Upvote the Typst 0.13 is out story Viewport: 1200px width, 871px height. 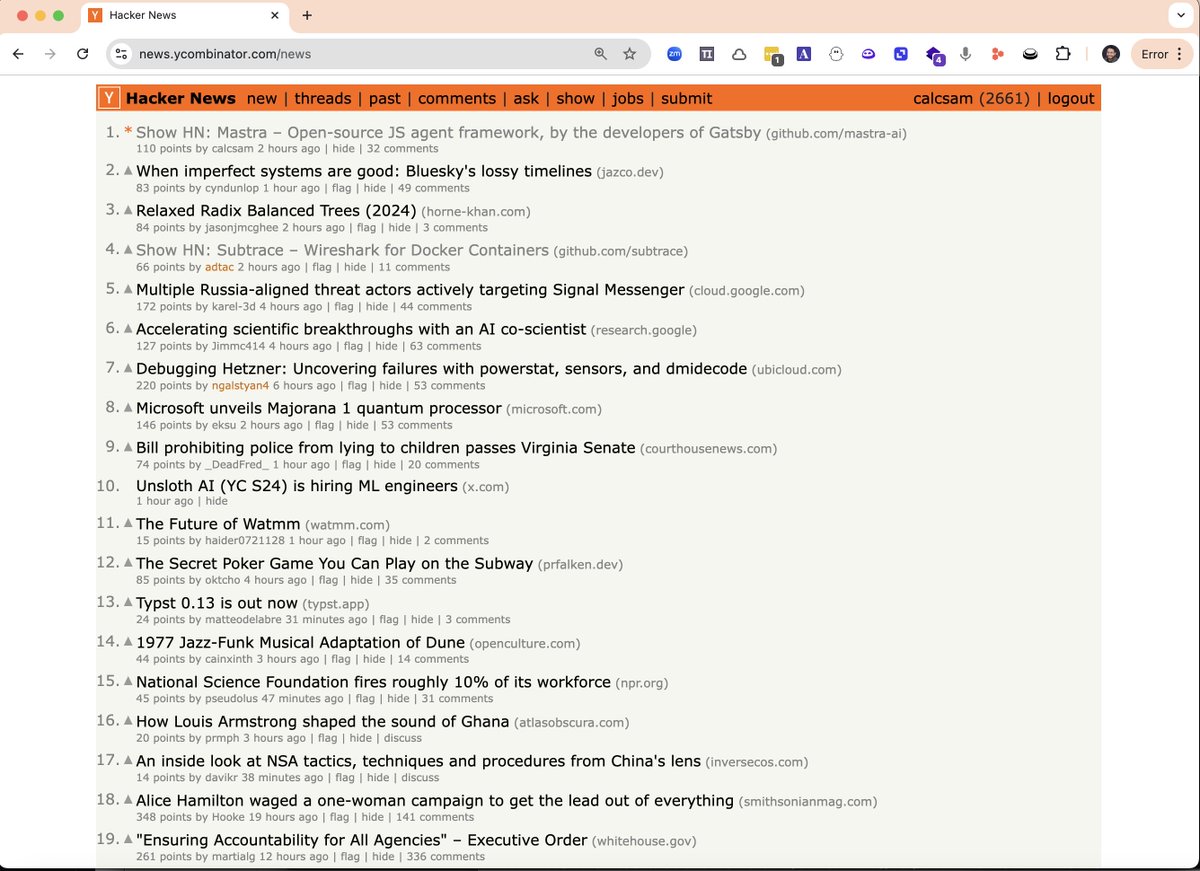click(x=128, y=604)
